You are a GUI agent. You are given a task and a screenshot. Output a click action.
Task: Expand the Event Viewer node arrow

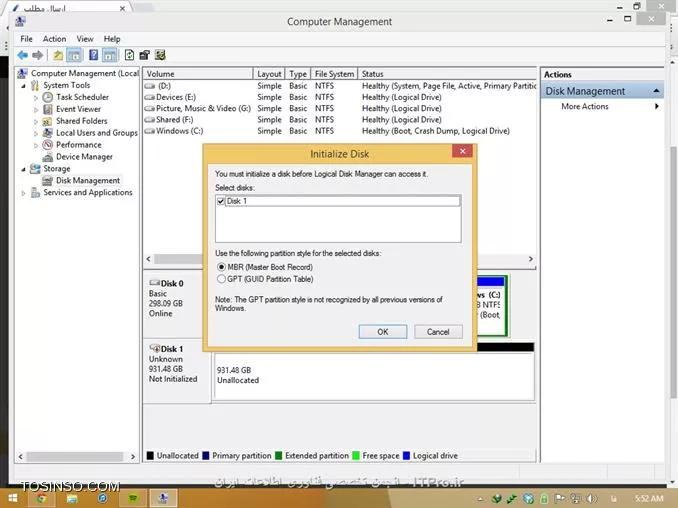point(36,110)
